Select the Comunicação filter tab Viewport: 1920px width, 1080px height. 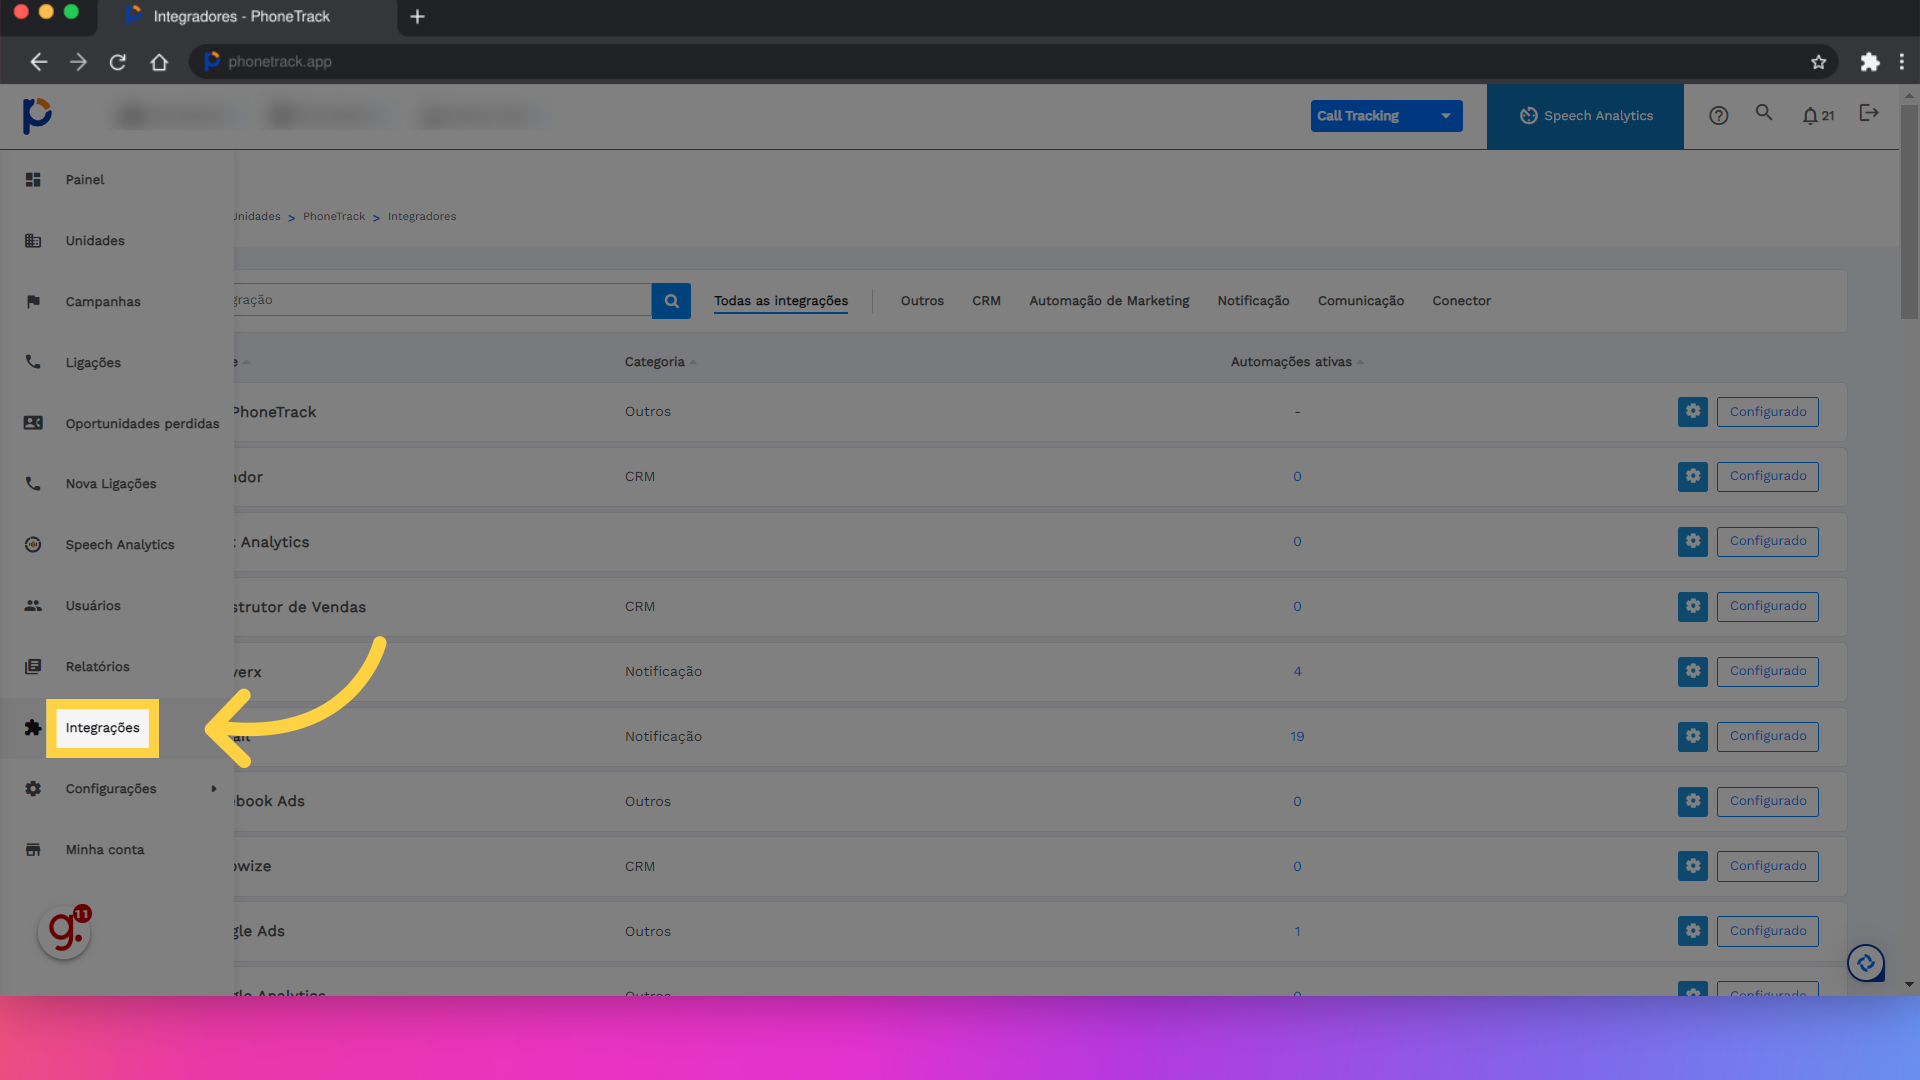click(x=1360, y=301)
